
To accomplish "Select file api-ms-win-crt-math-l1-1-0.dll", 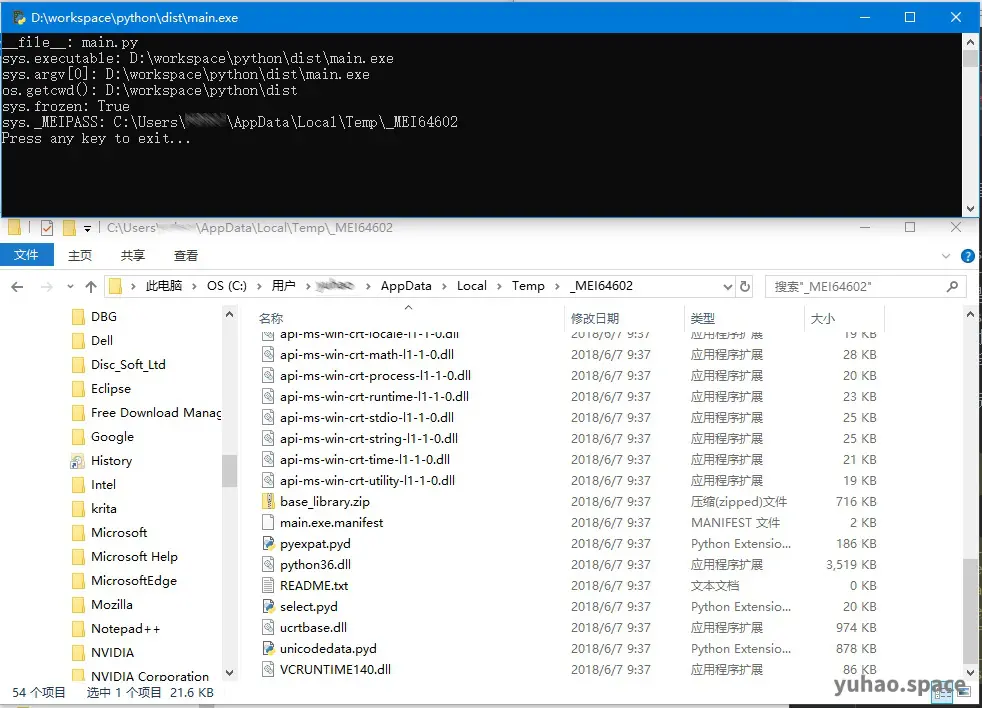I will pyautogui.click(x=367, y=355).
